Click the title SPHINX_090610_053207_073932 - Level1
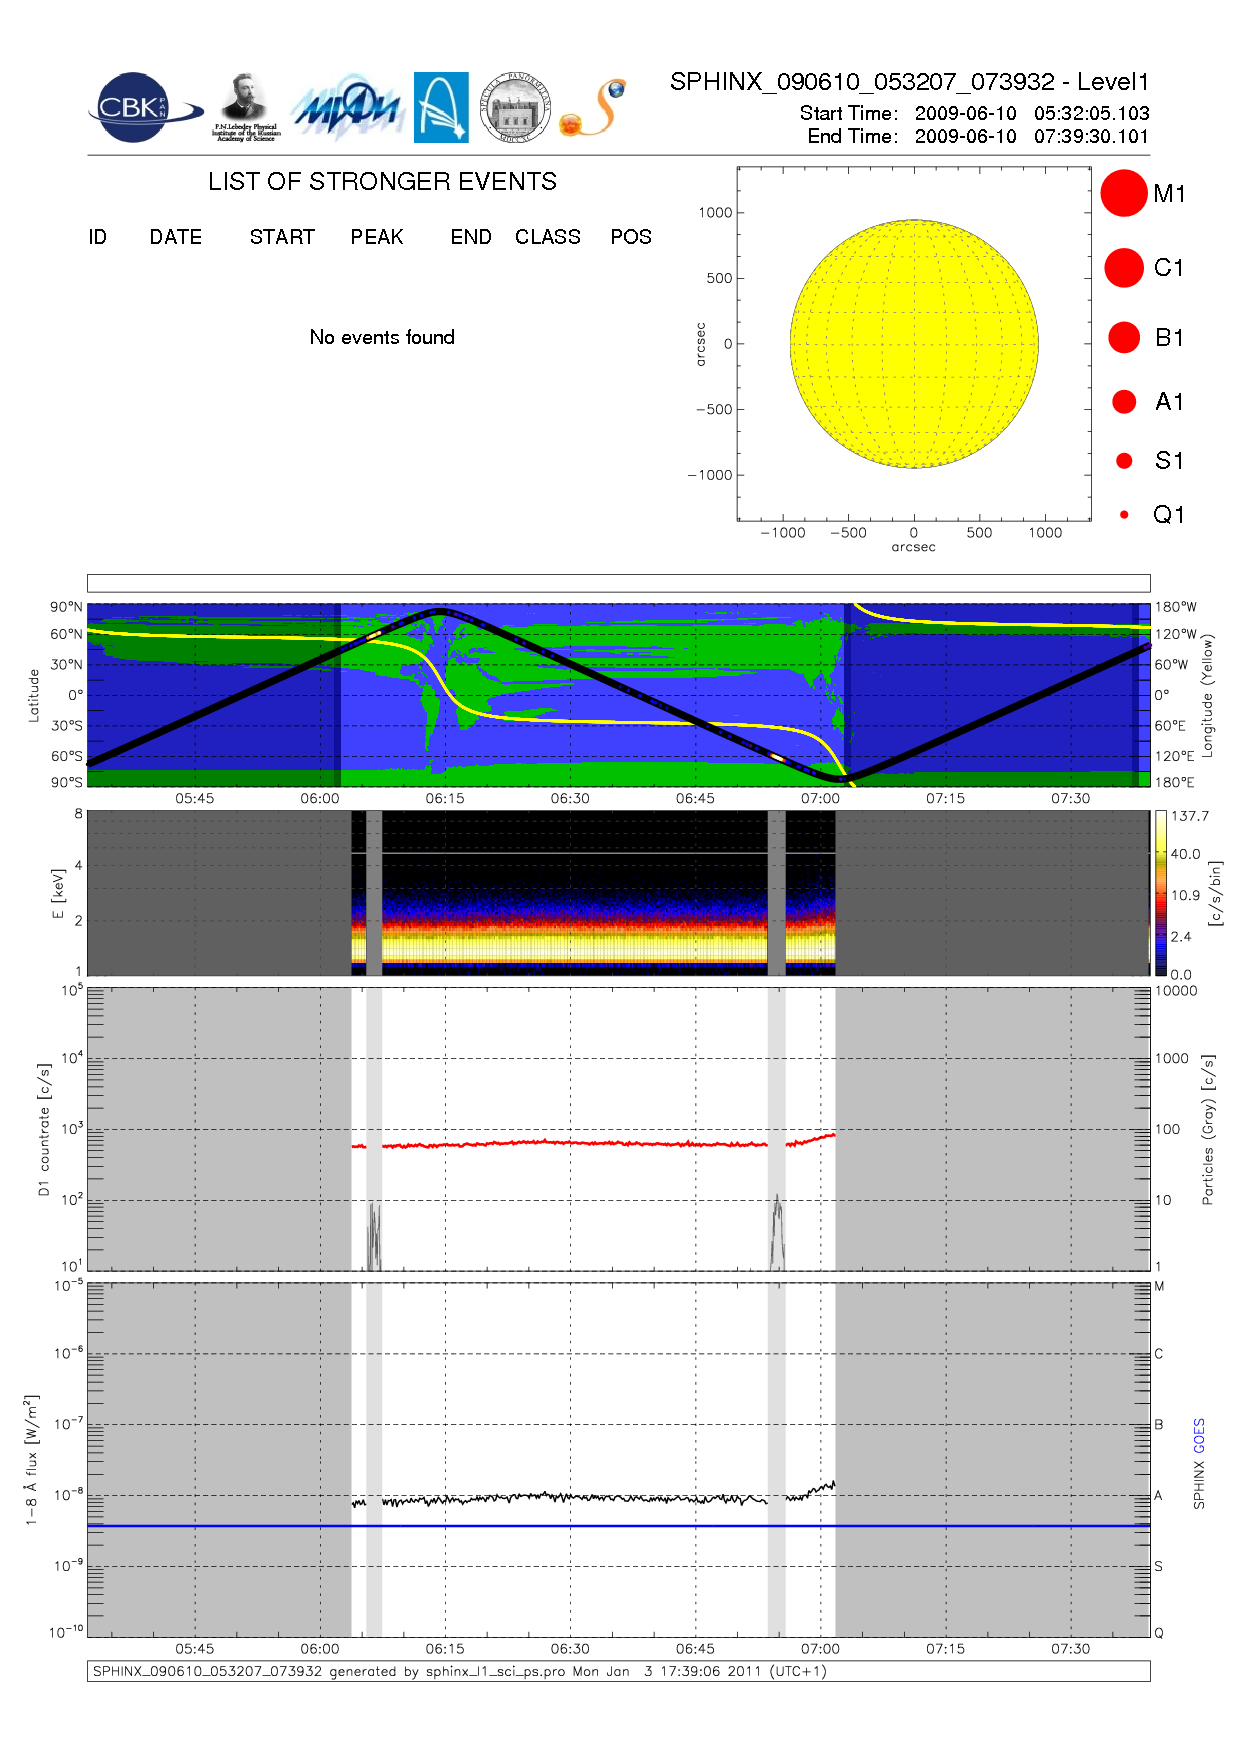Image resolution: width=1240 pixels, height=1754 pixels. click(909, 82)
